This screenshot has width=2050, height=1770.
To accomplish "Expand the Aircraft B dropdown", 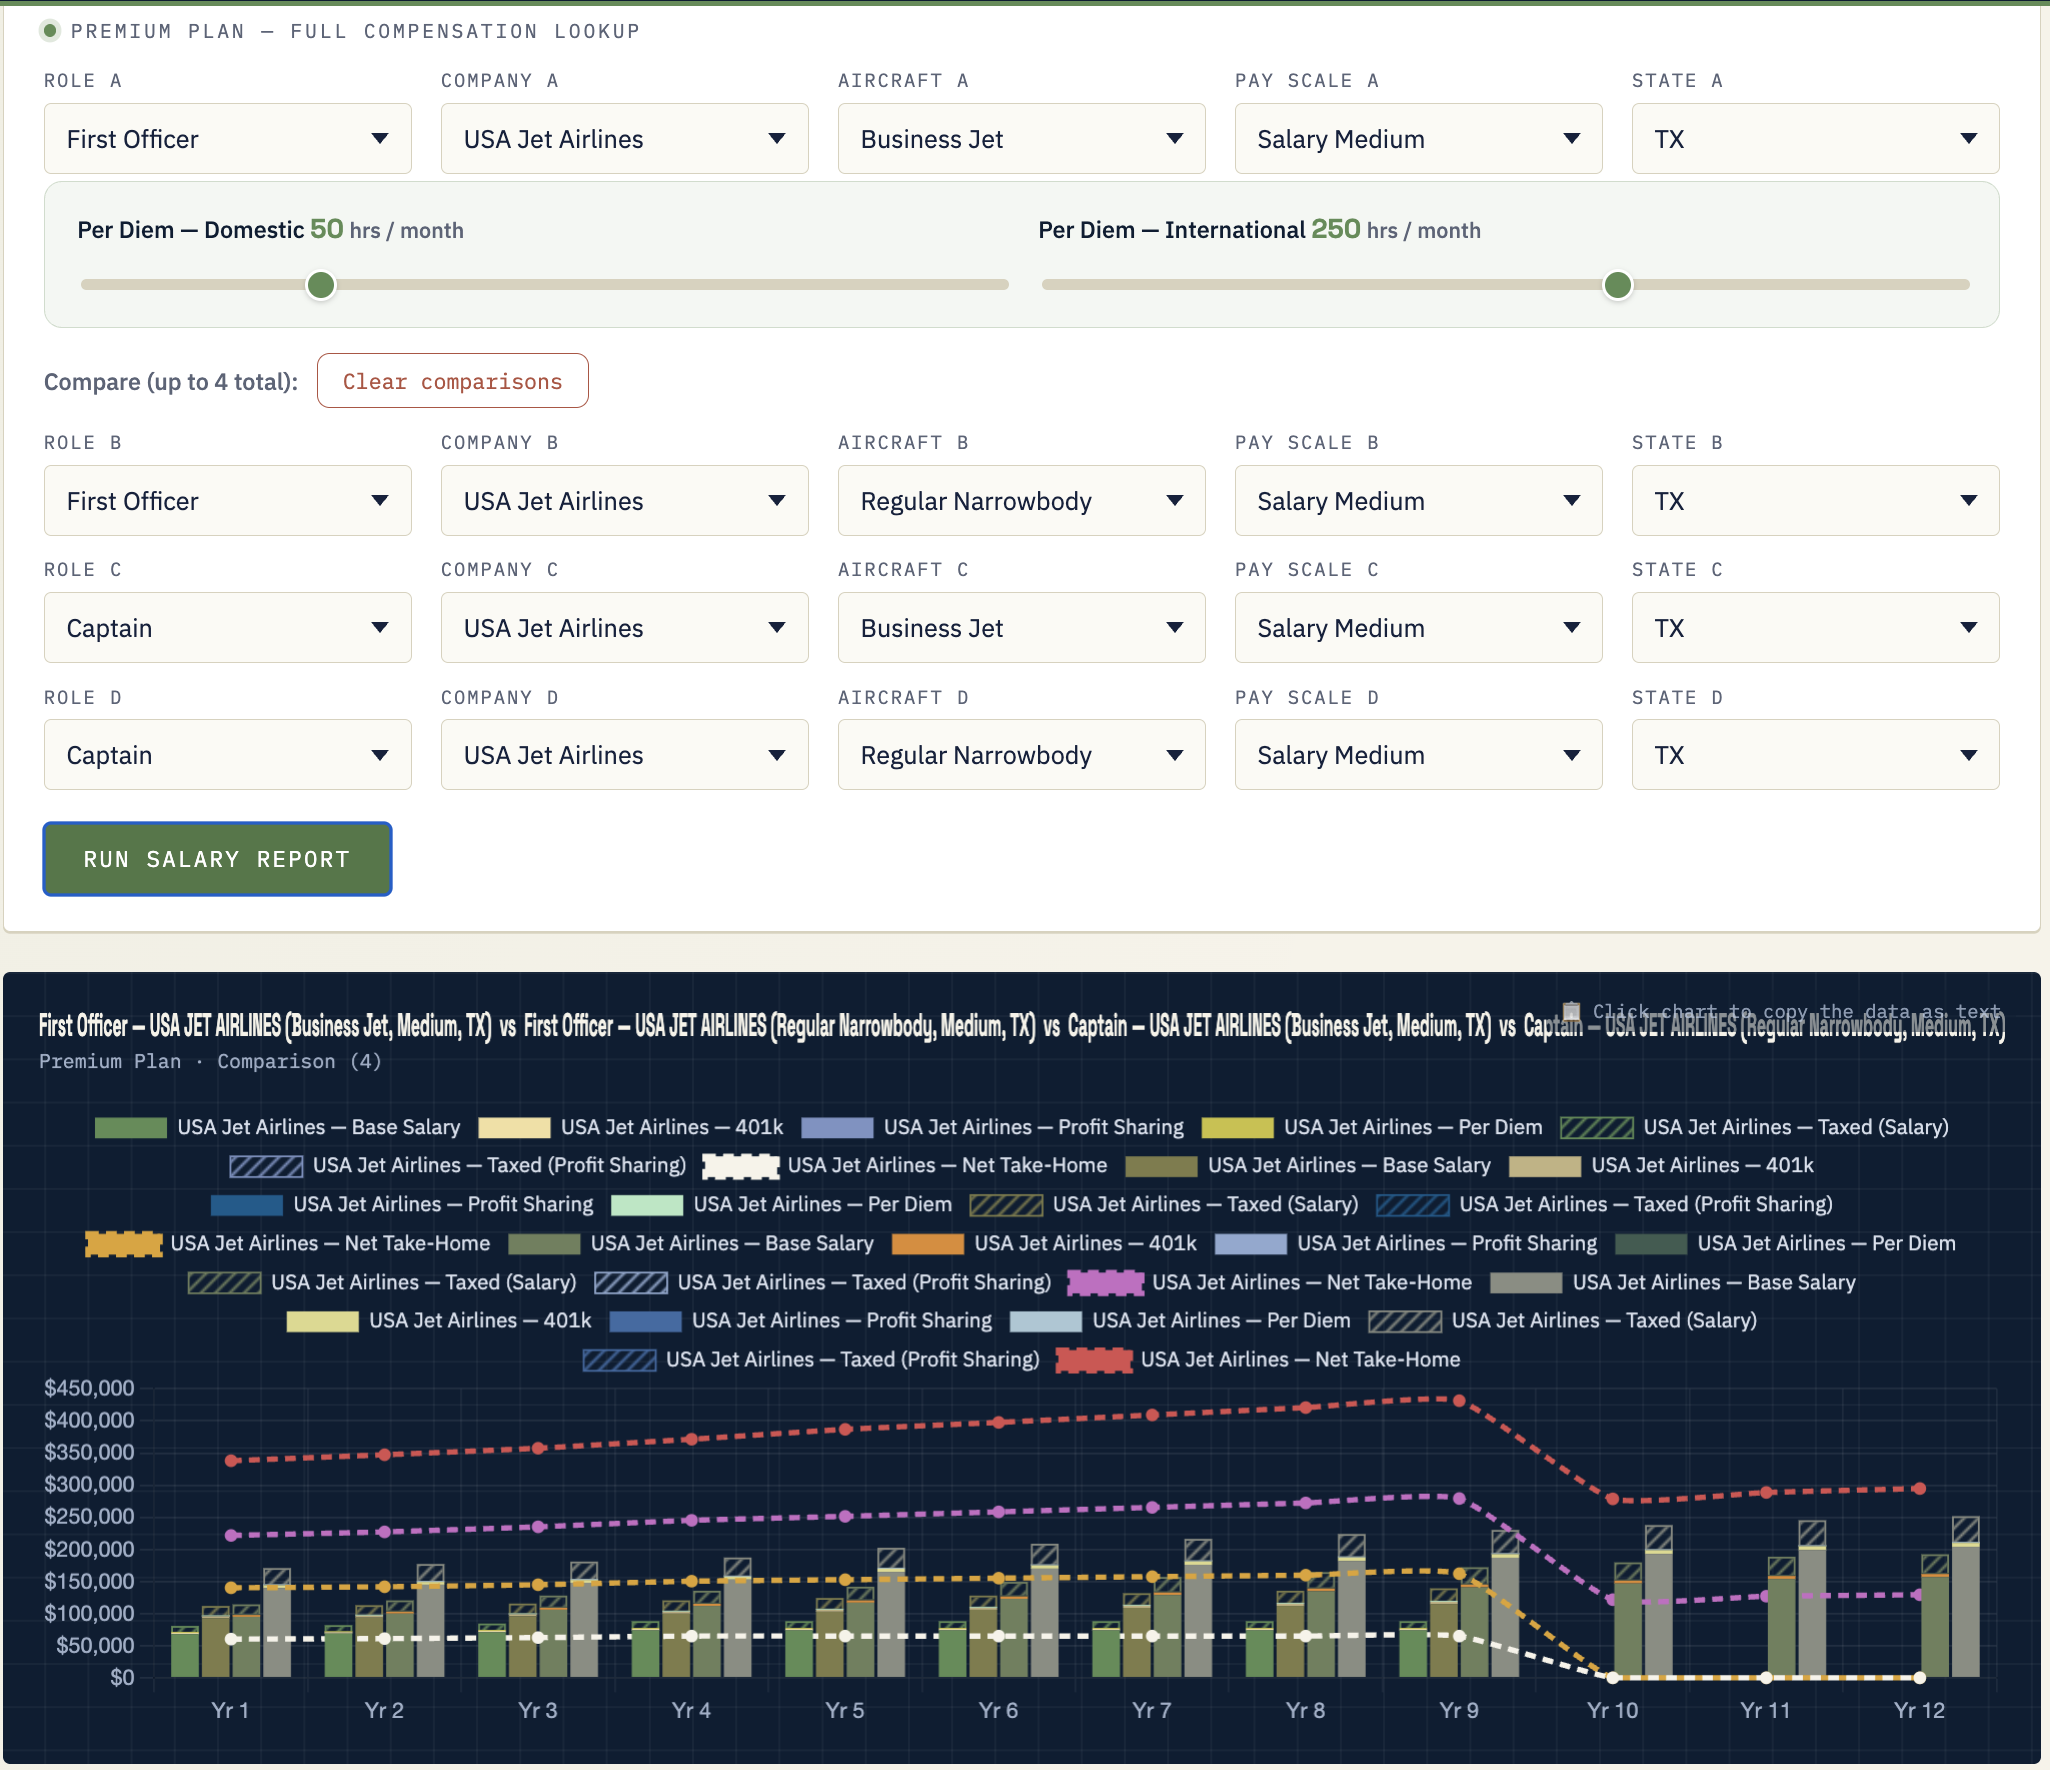I will (x=1022, y=501).
